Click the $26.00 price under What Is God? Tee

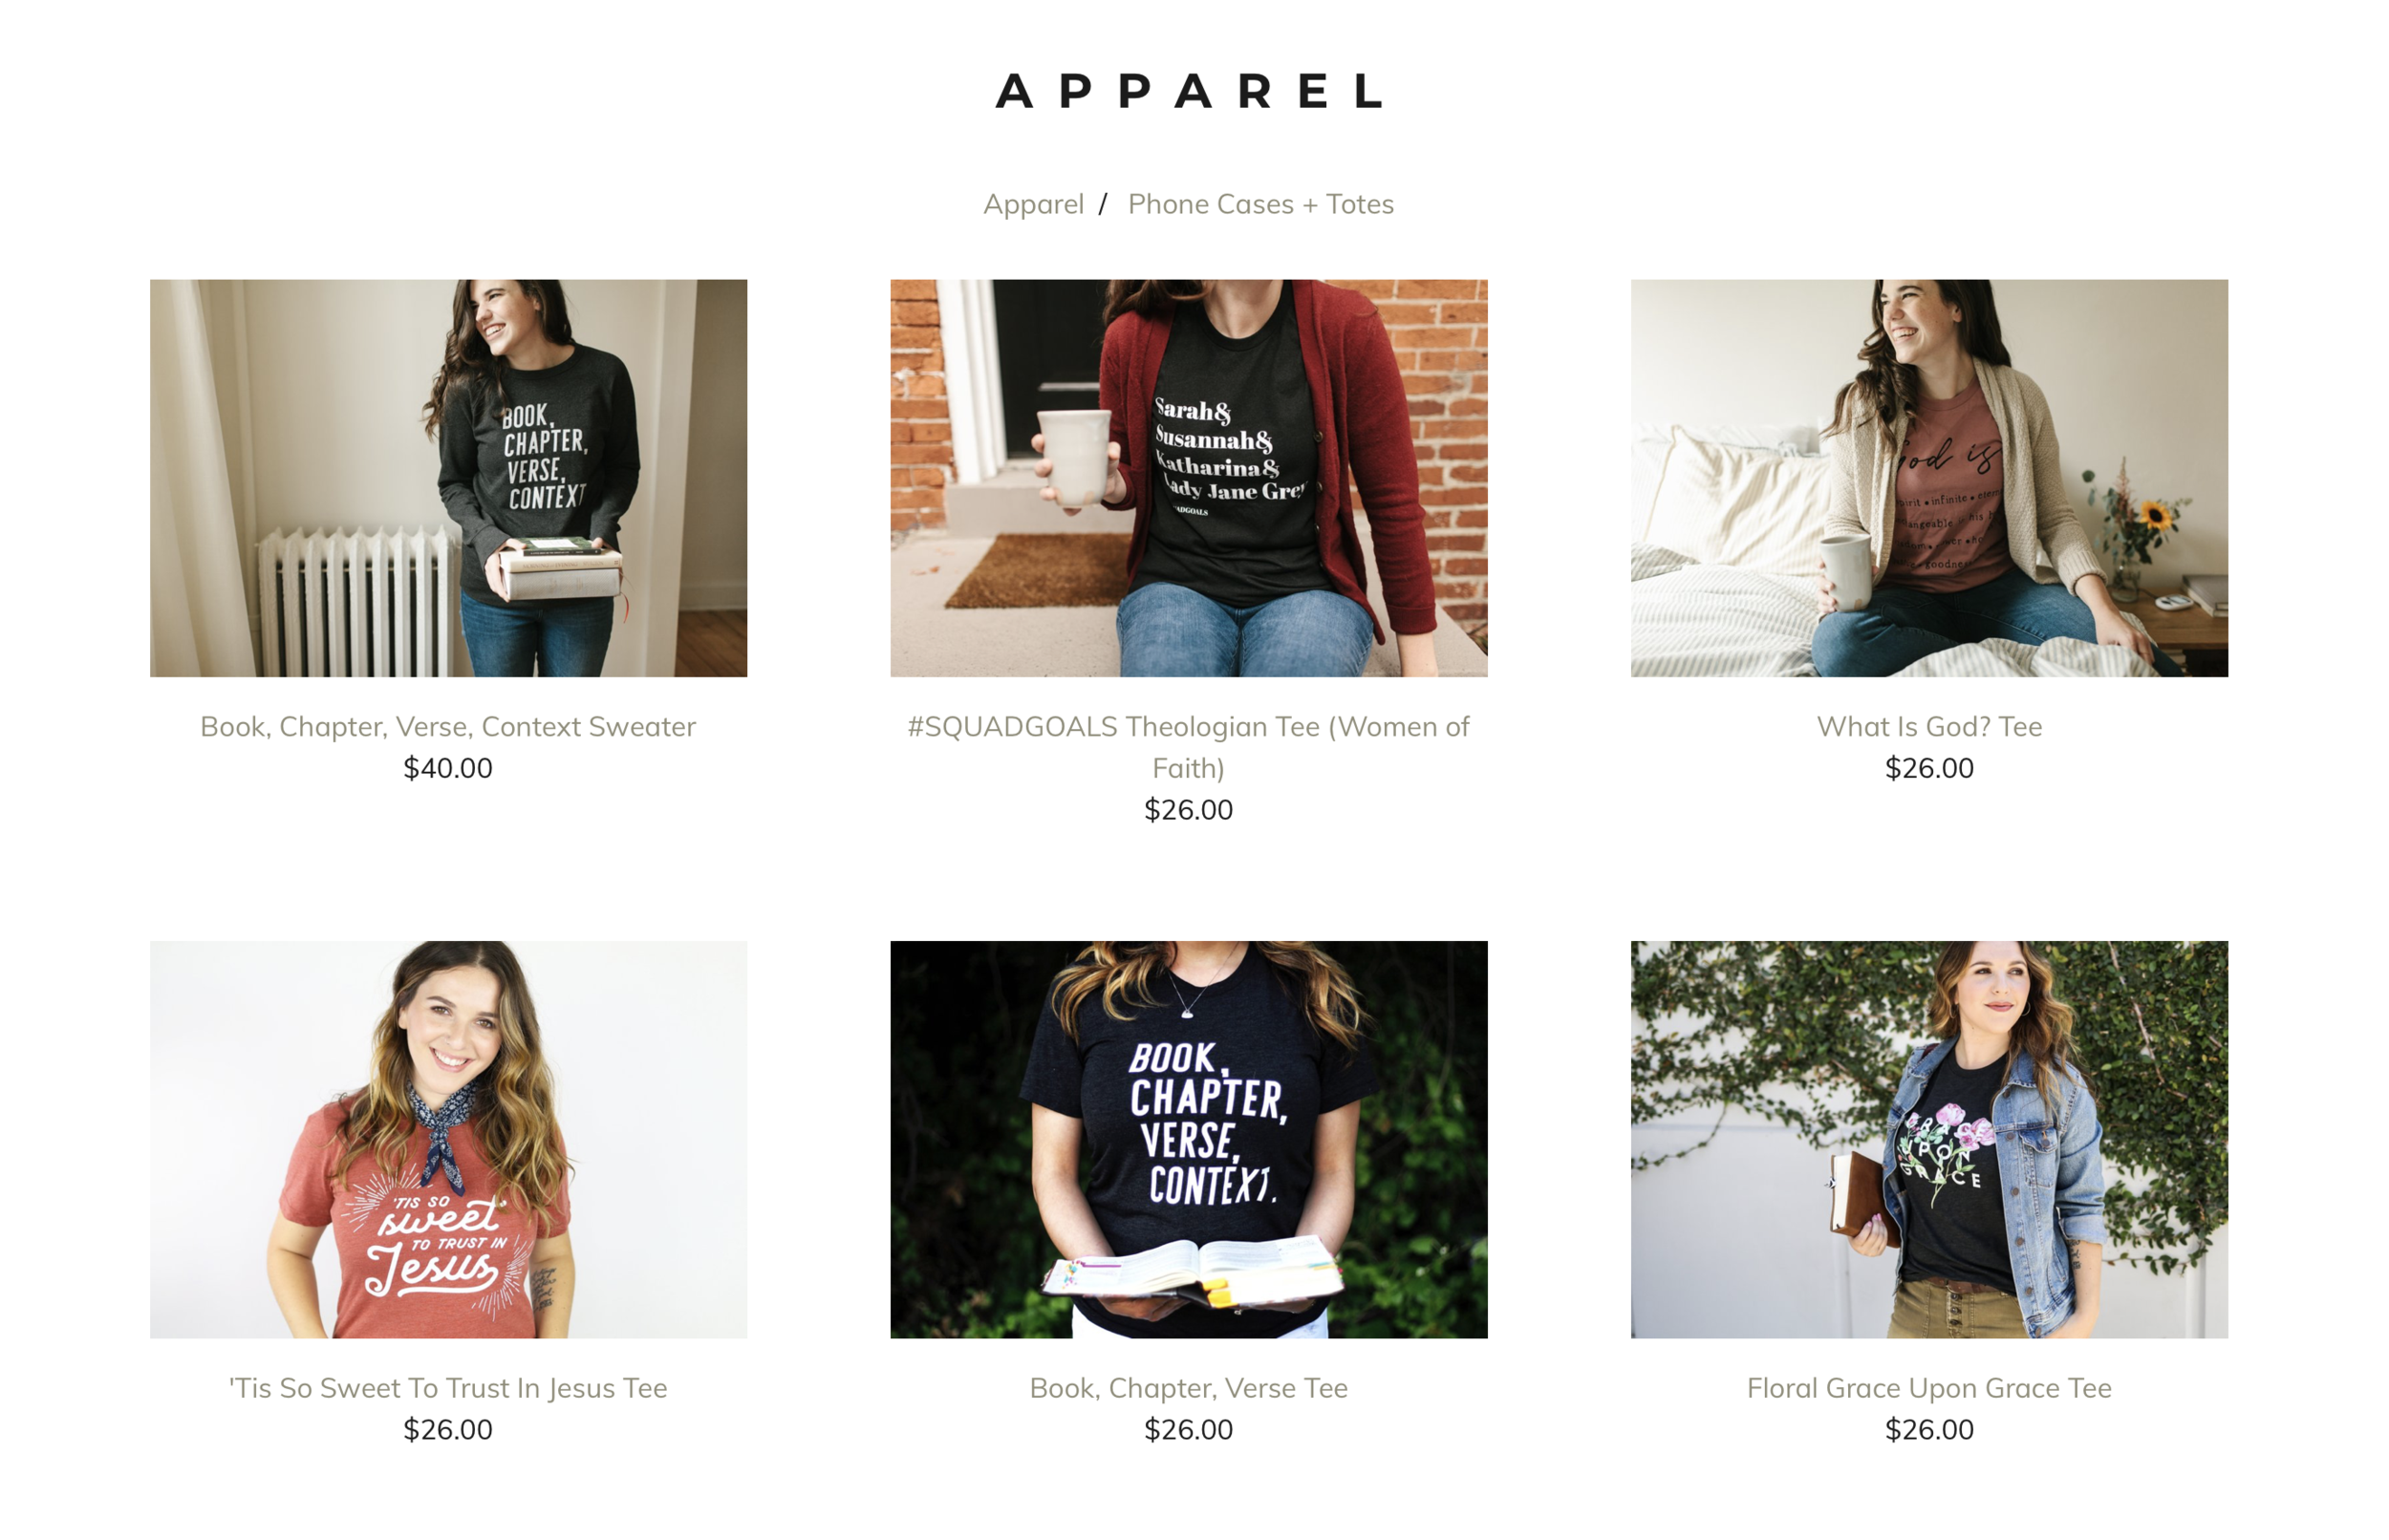[x=1929, y=768]
